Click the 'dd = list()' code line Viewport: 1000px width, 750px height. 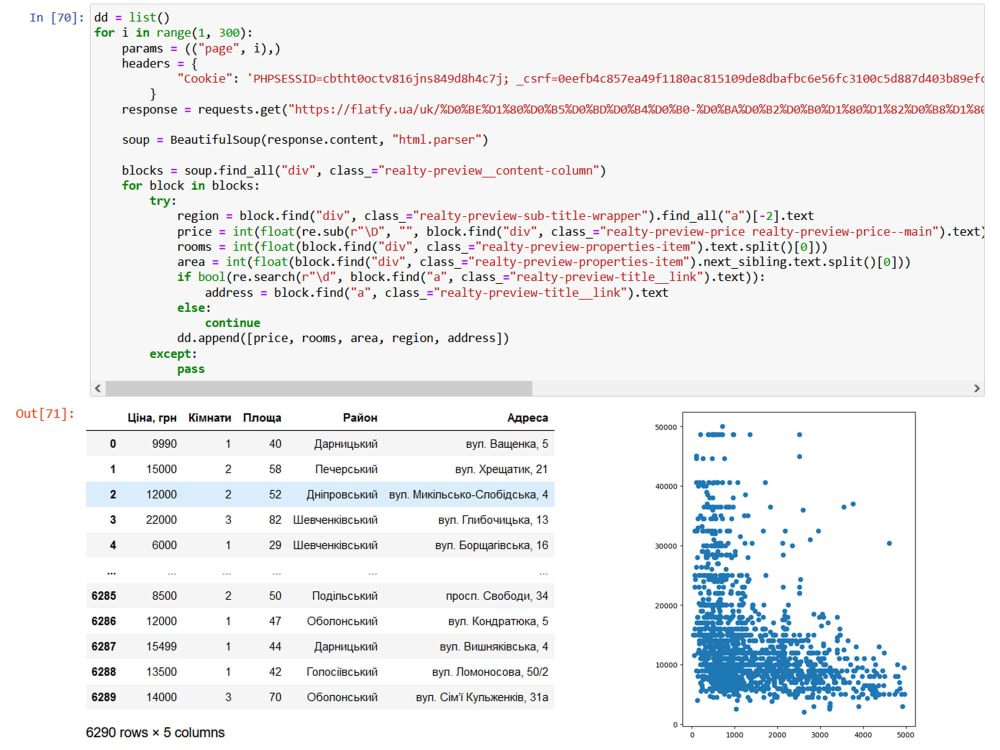(132, 18)
